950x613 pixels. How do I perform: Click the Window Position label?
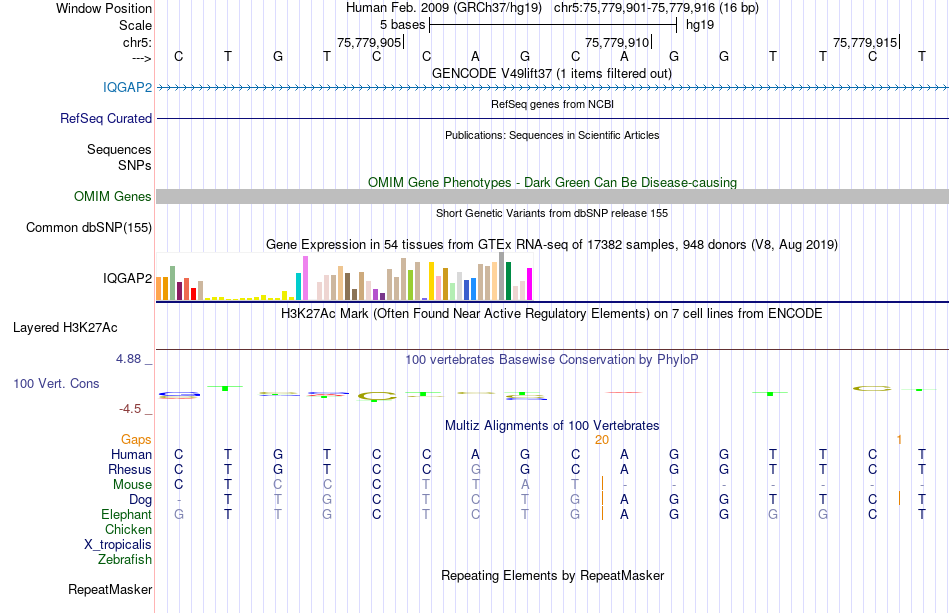pos(104,8)
